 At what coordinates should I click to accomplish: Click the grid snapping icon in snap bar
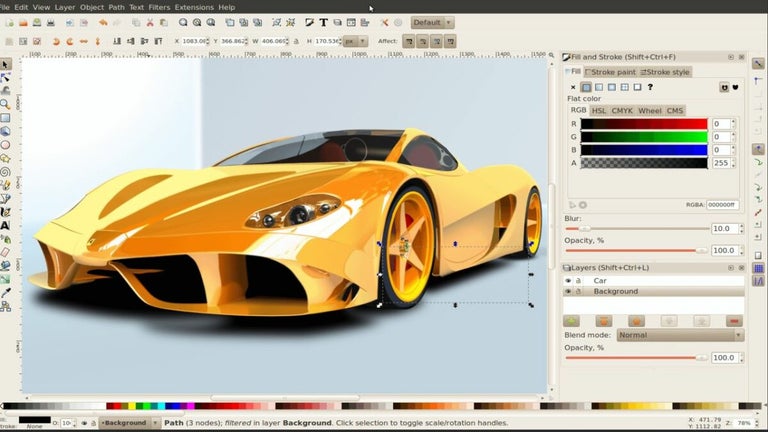click(x=758, y=268)
